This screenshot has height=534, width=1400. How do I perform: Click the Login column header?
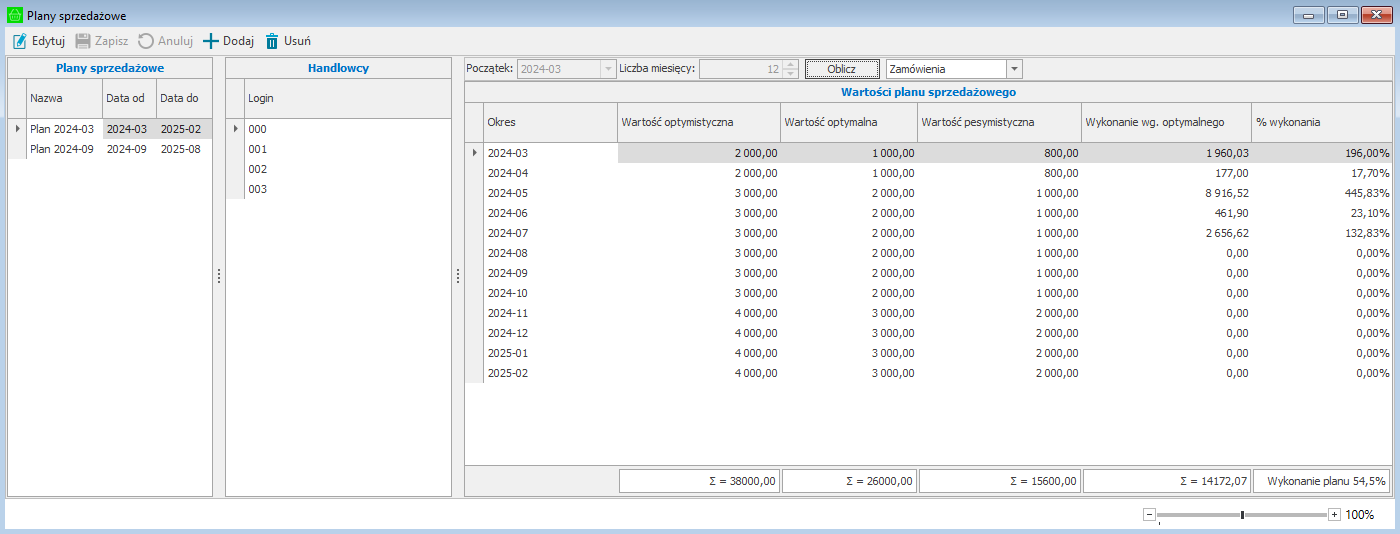[347, 98]
